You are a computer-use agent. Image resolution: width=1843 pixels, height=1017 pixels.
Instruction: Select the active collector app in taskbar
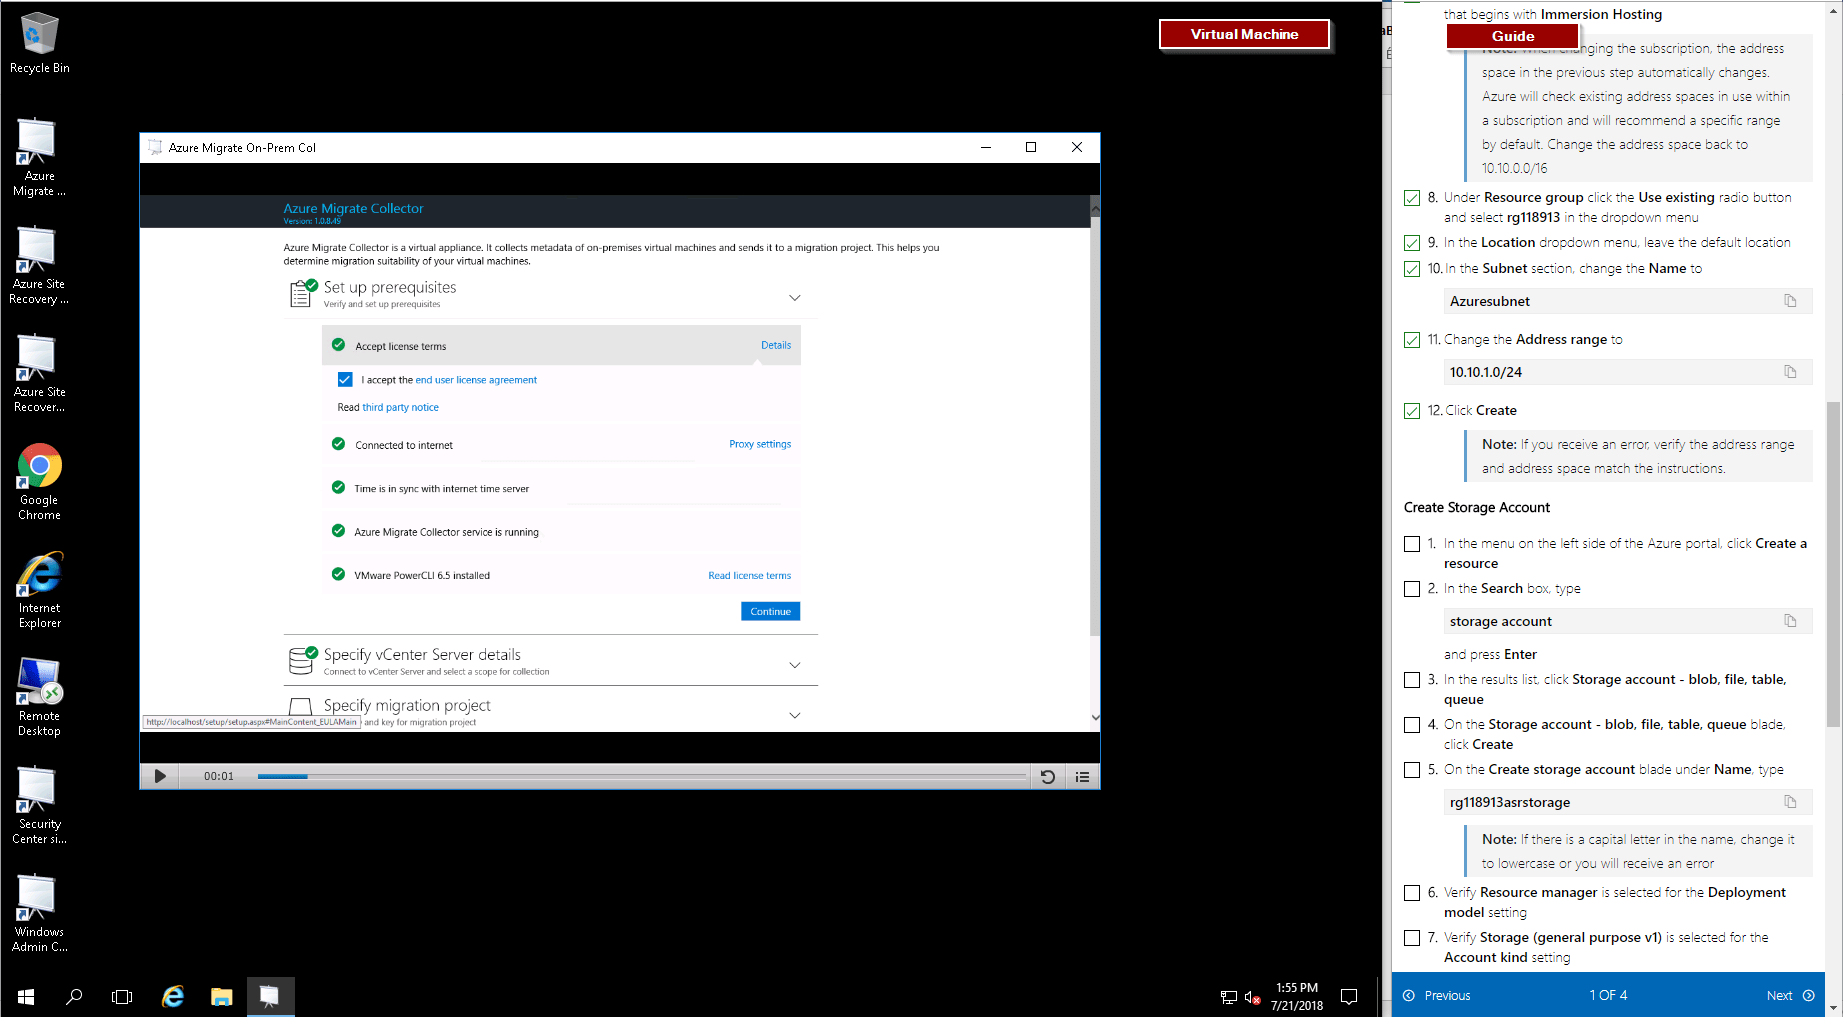point(270,996)
